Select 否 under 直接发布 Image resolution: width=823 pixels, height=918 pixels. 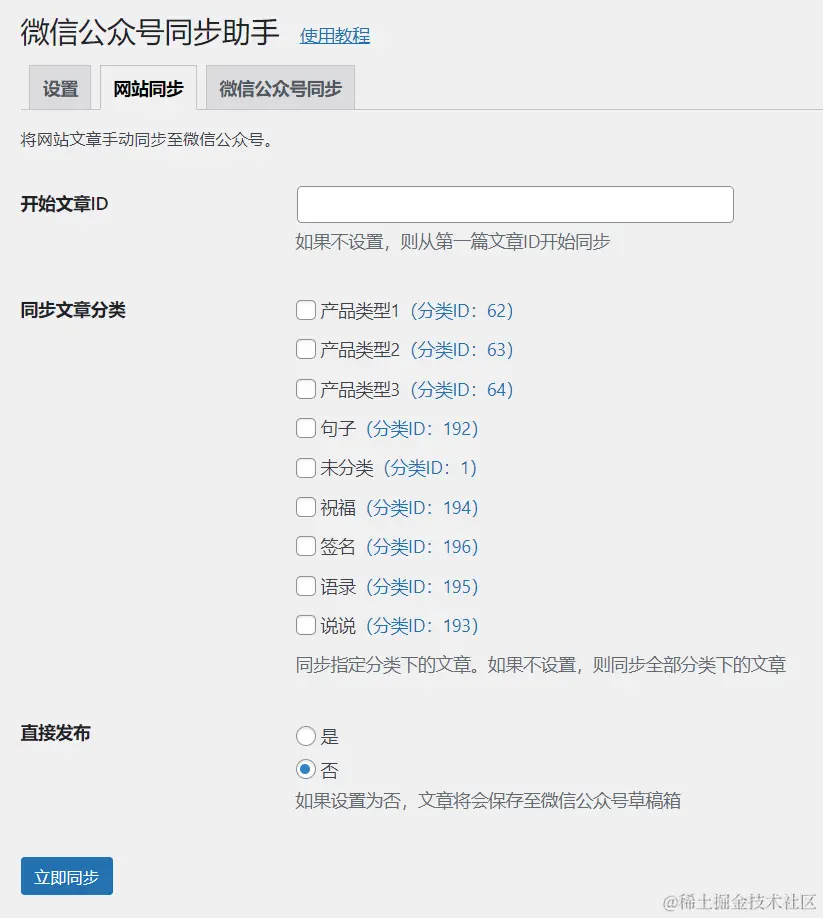tap(305, 770)
